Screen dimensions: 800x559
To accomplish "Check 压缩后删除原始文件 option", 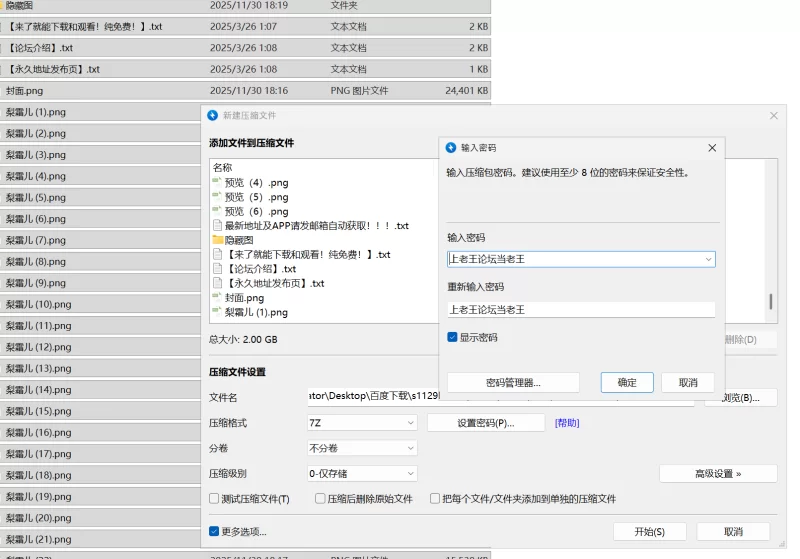I will coord(320,498).
